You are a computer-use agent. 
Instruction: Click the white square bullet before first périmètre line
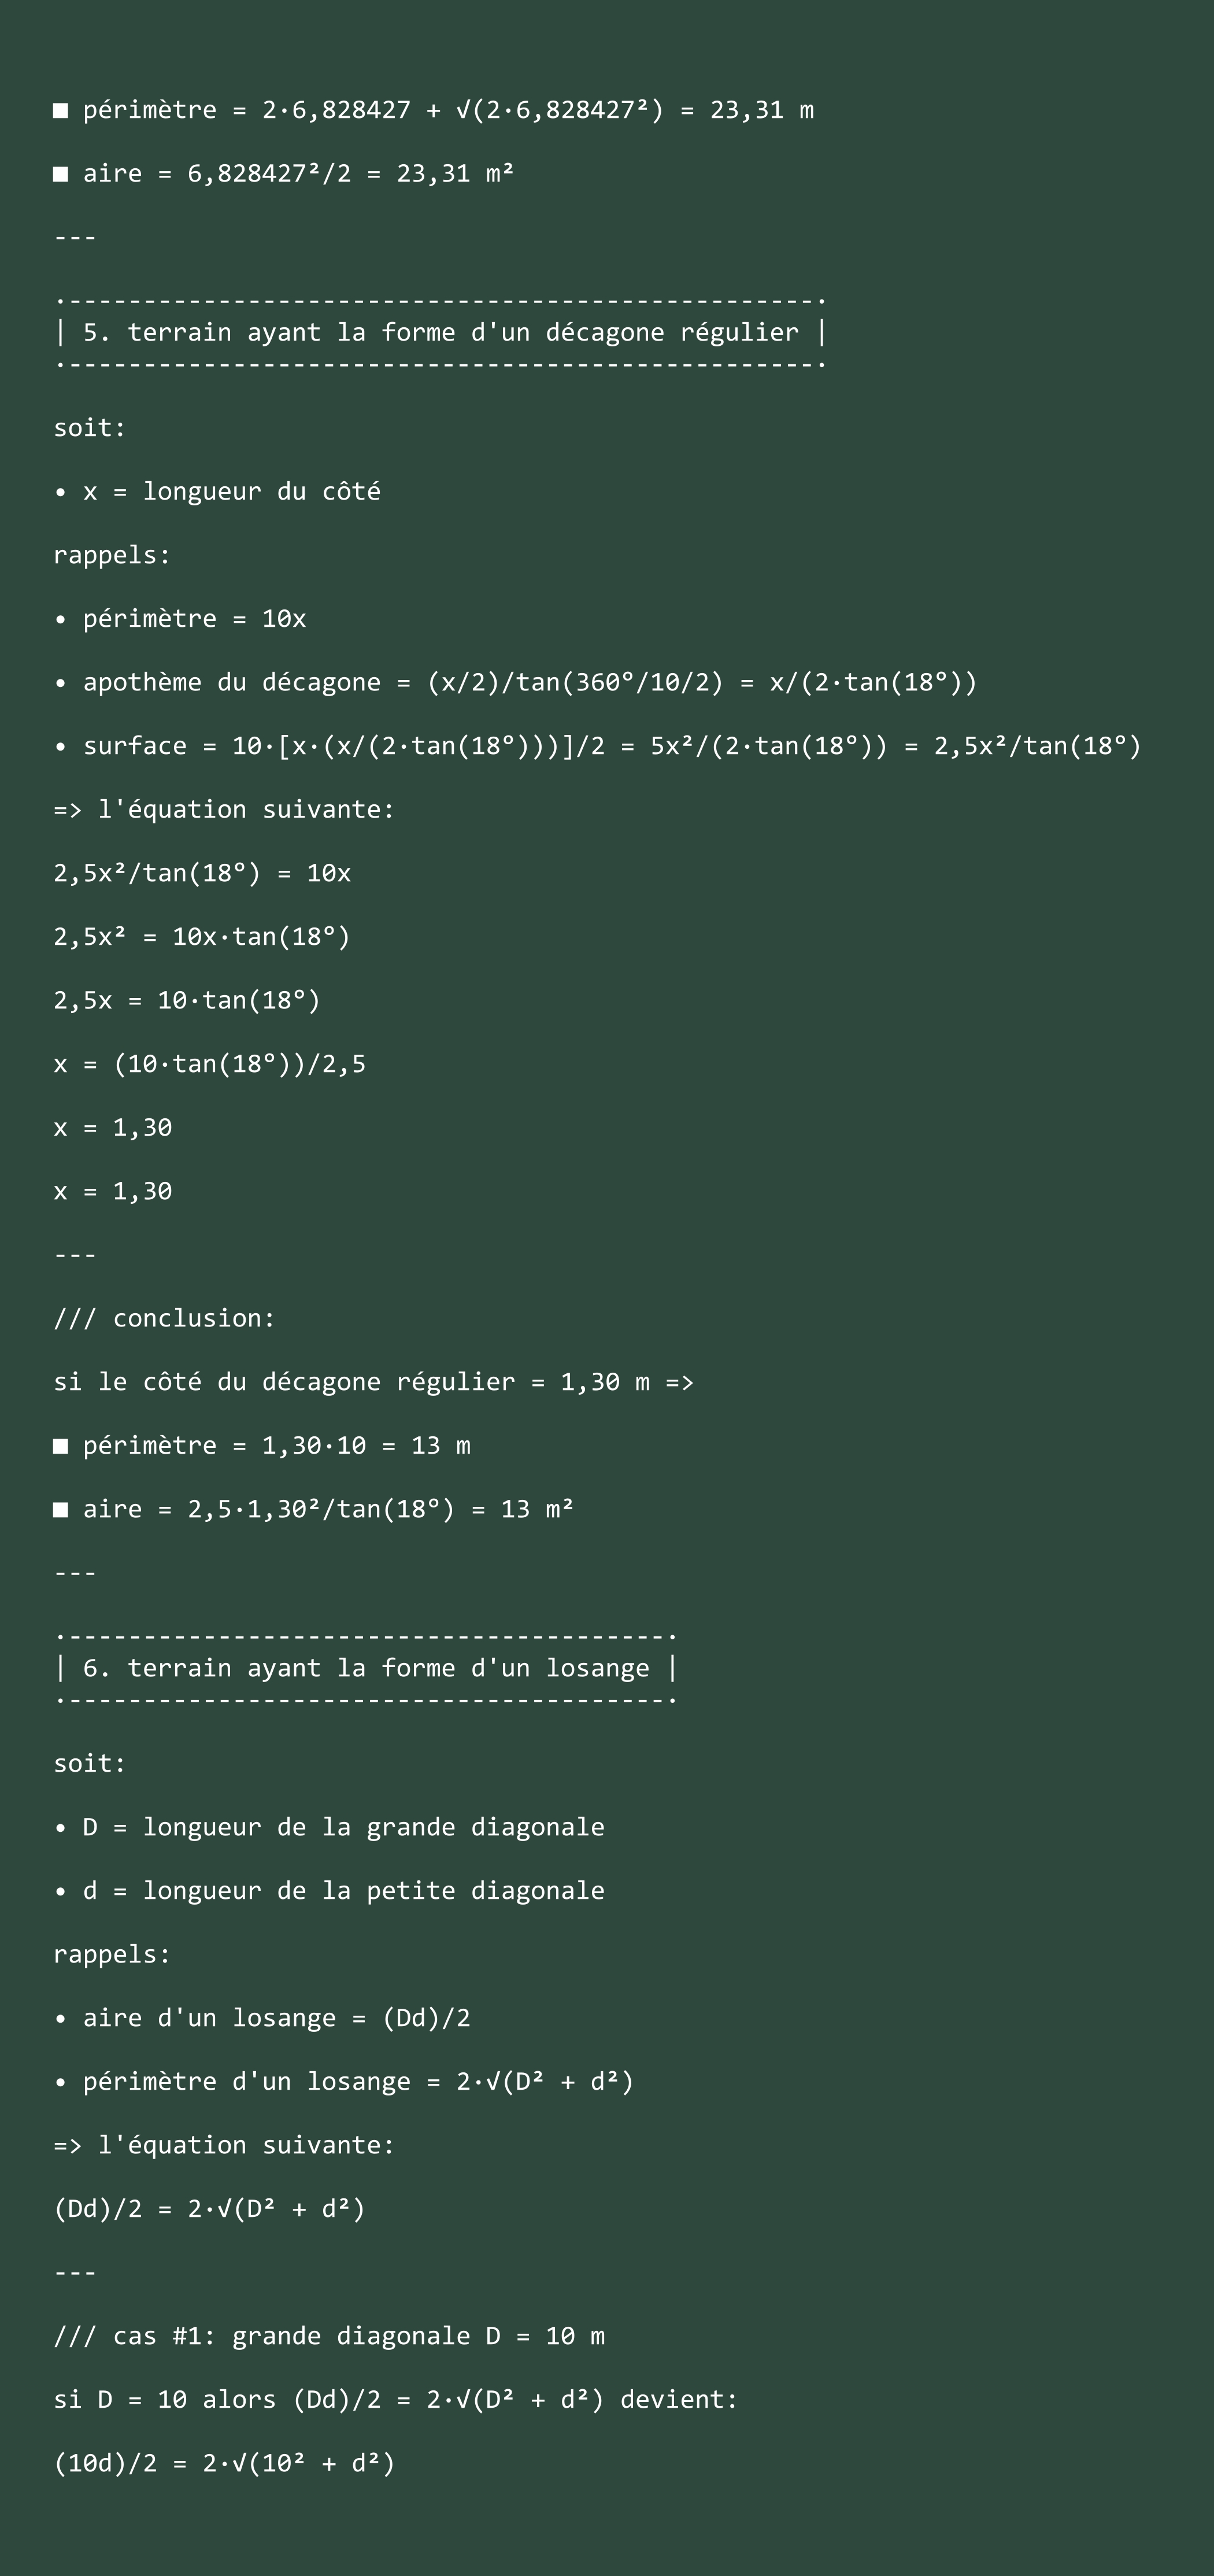coord(61,111)
